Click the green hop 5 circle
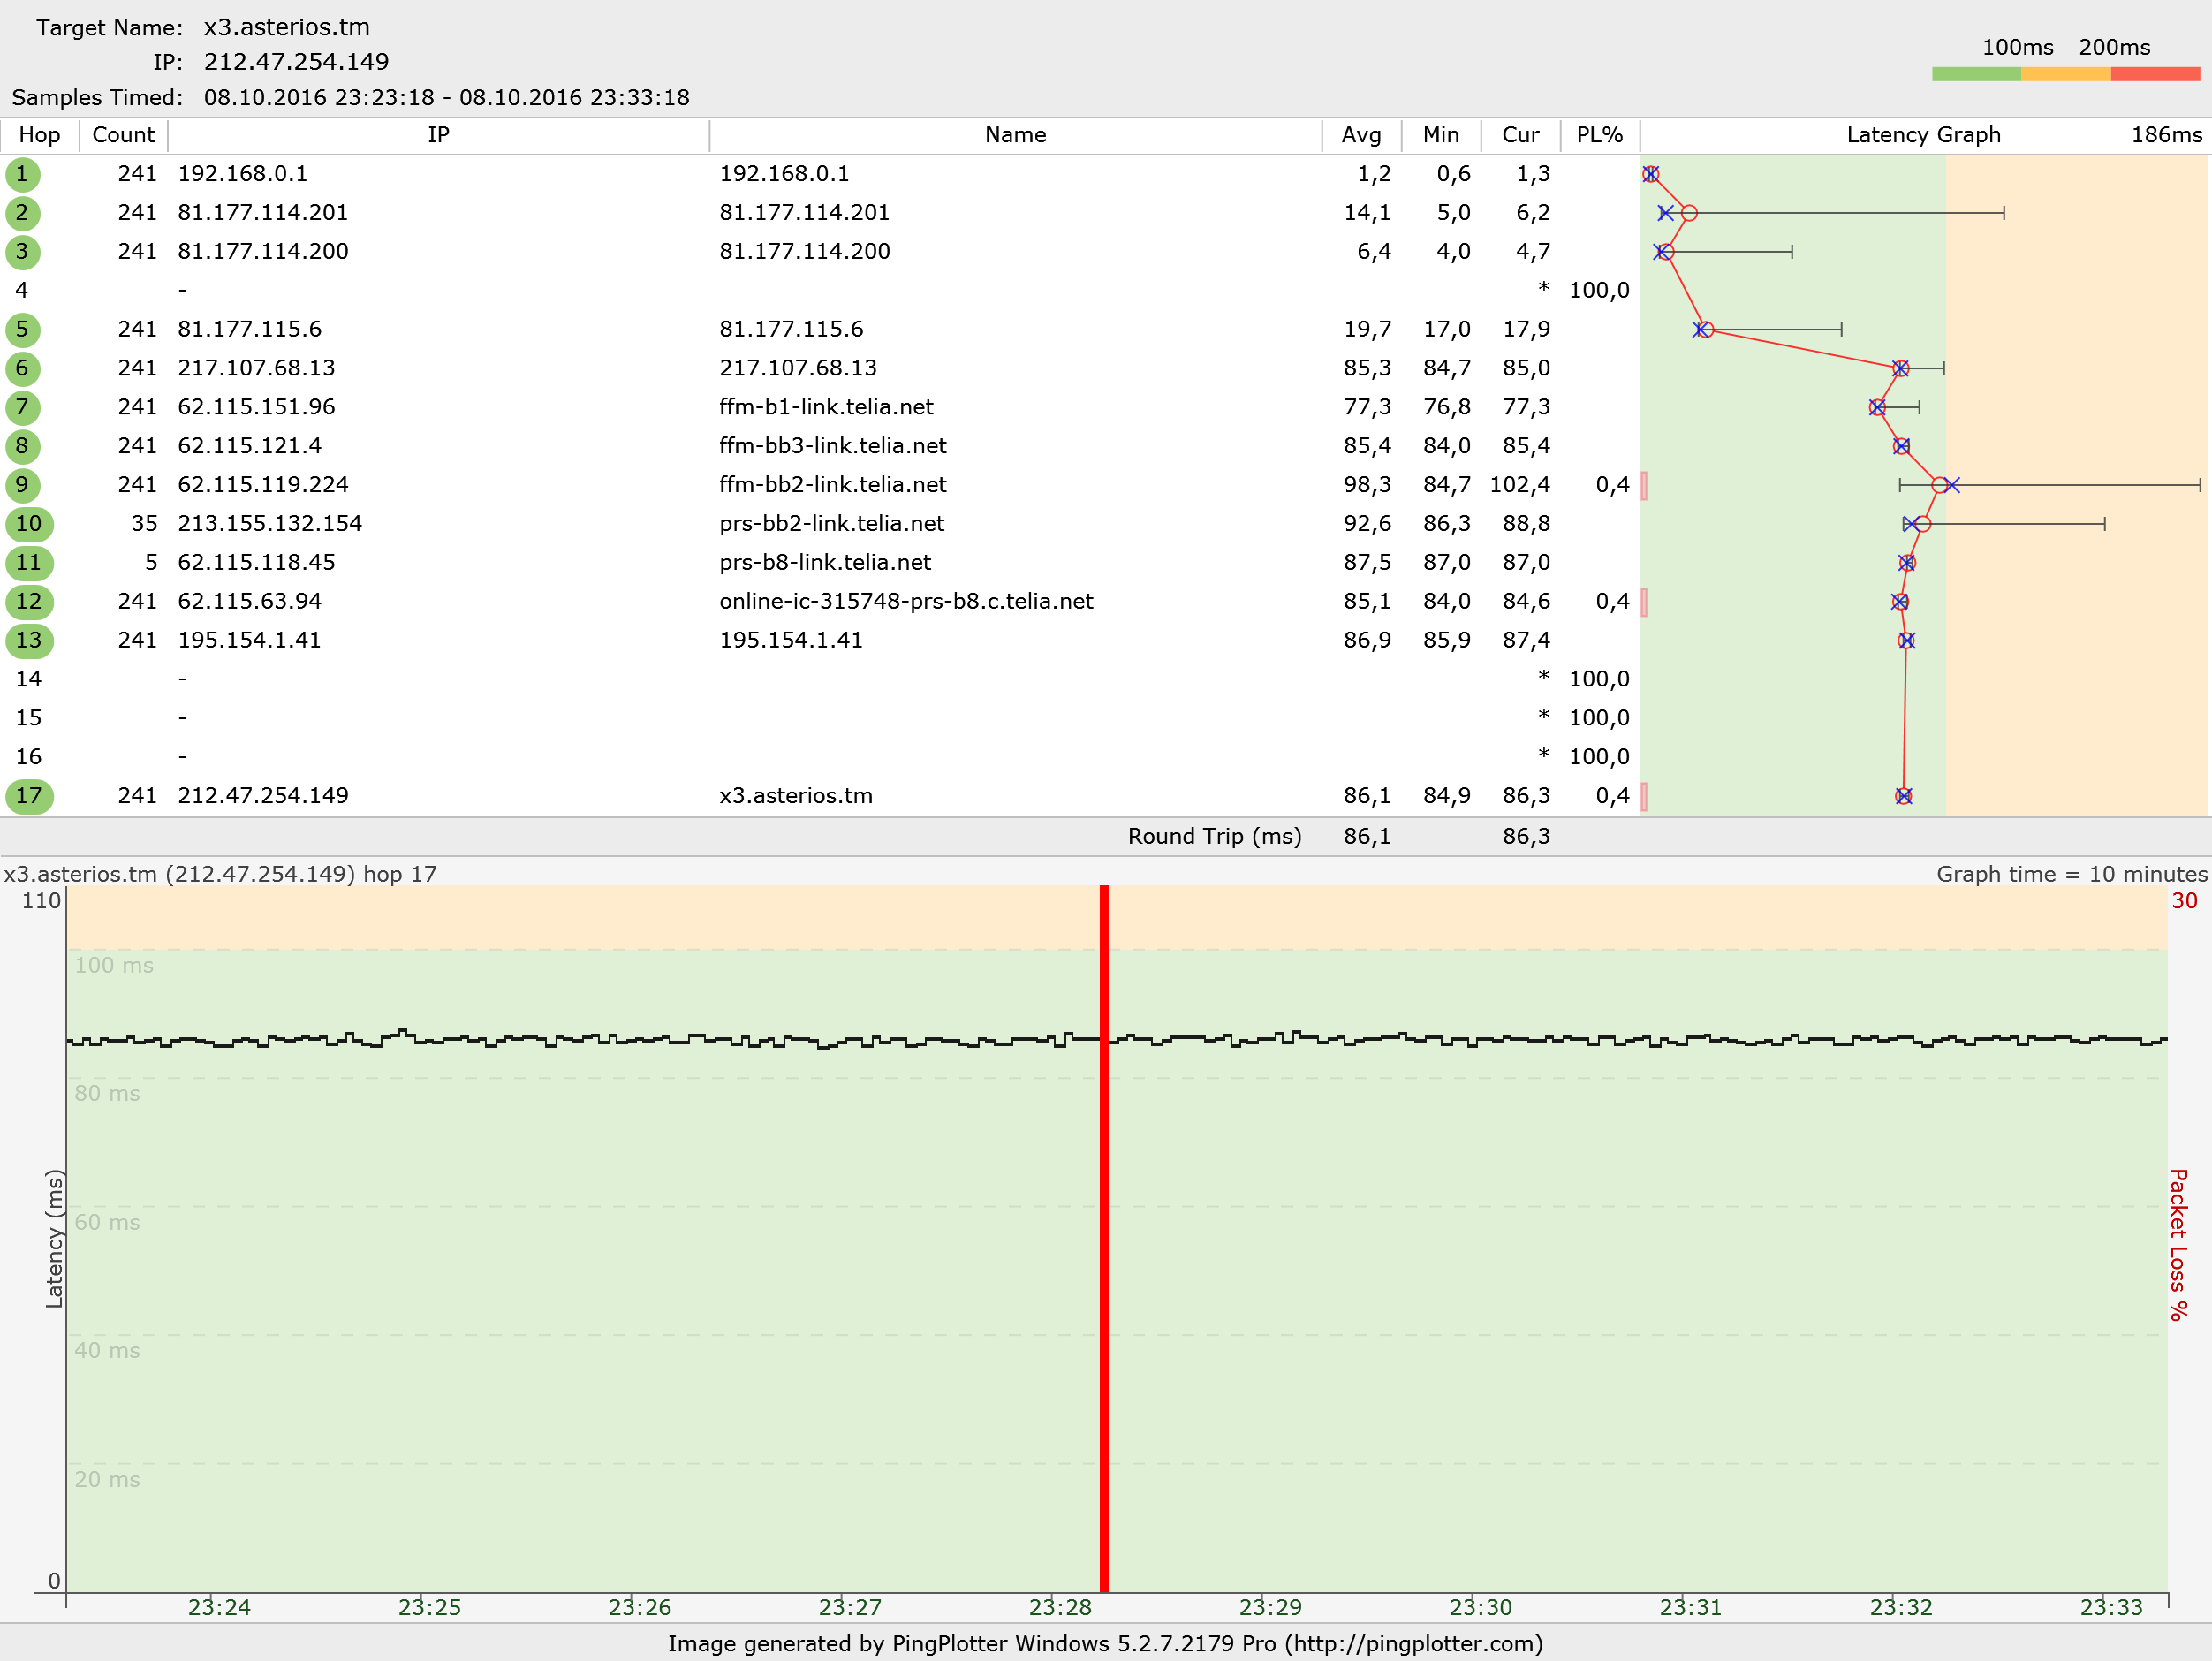Screen dimensions: 2212x1661 tap(22, 330)
